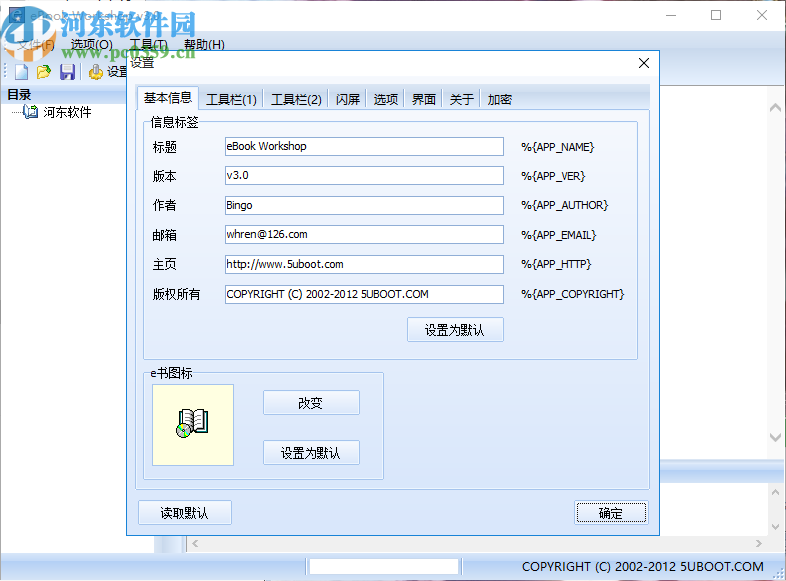Click 设置为默认 under the info tags
786x581 pixels.
[455, 330]
